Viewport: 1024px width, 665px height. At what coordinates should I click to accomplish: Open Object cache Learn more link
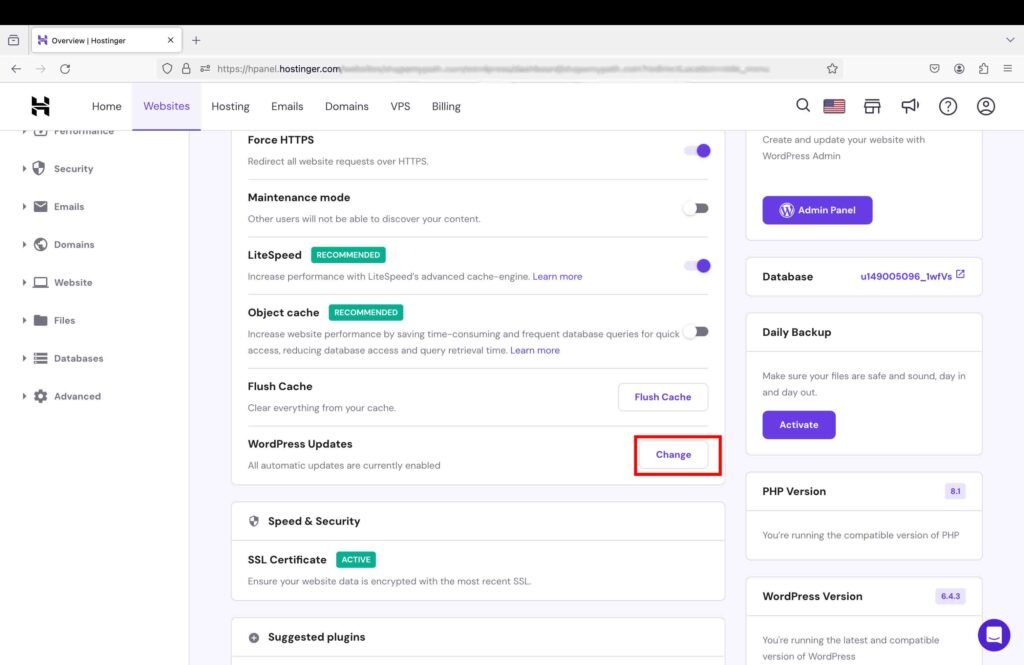(535, 350)
